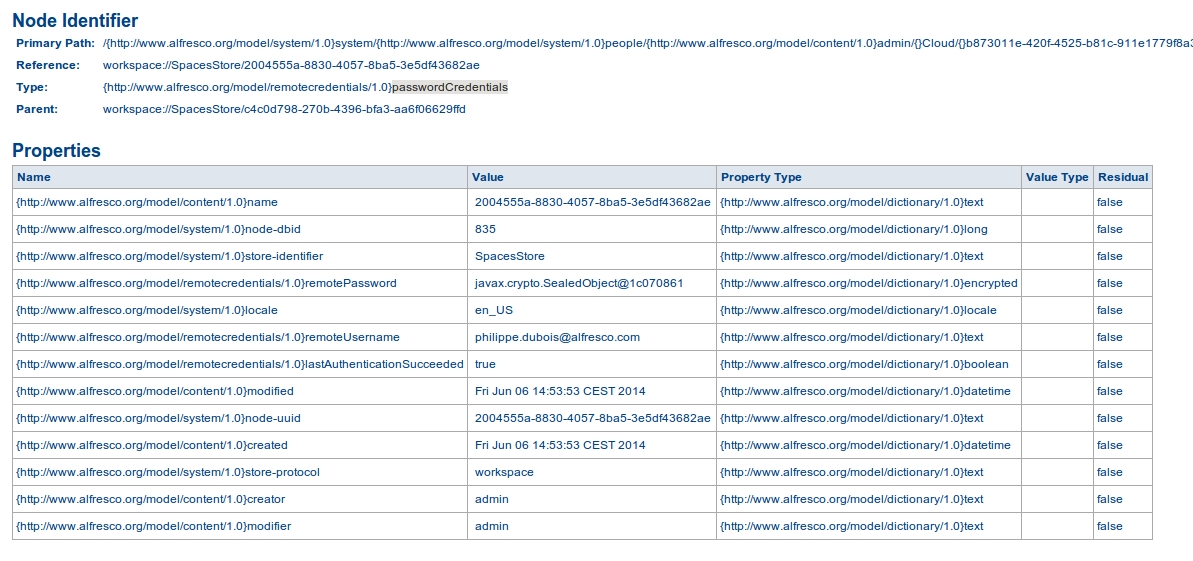Select the highlighted passwordCredentials type text
The image size is (1193, 561).
[x=450, y=87]
